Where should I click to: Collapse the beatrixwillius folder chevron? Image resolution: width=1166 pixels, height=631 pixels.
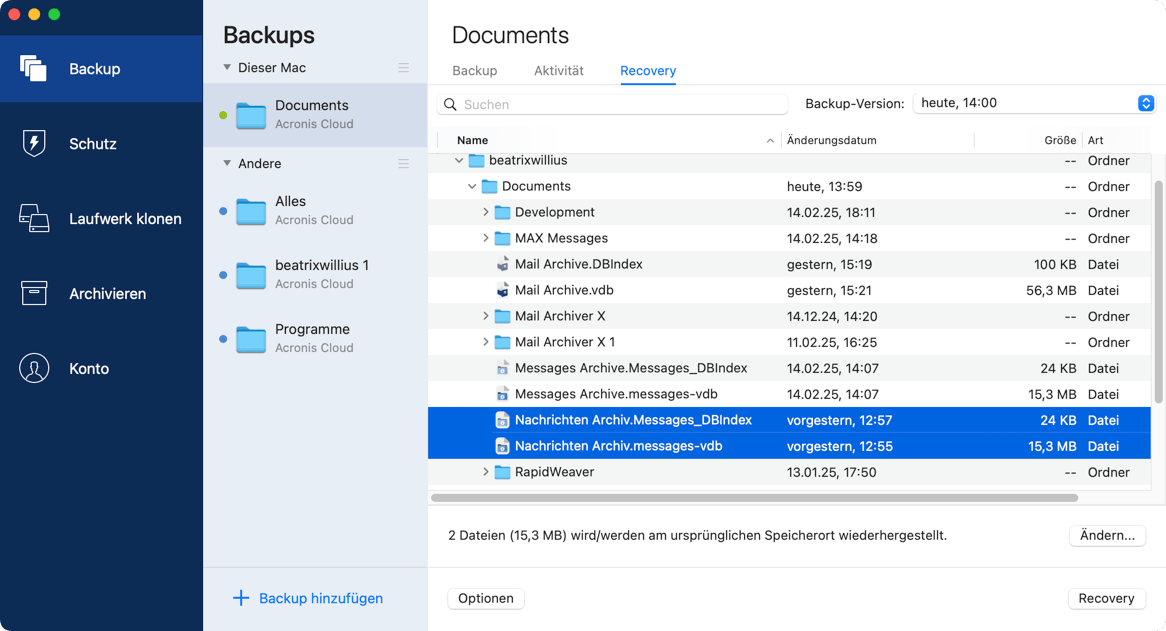459,161
